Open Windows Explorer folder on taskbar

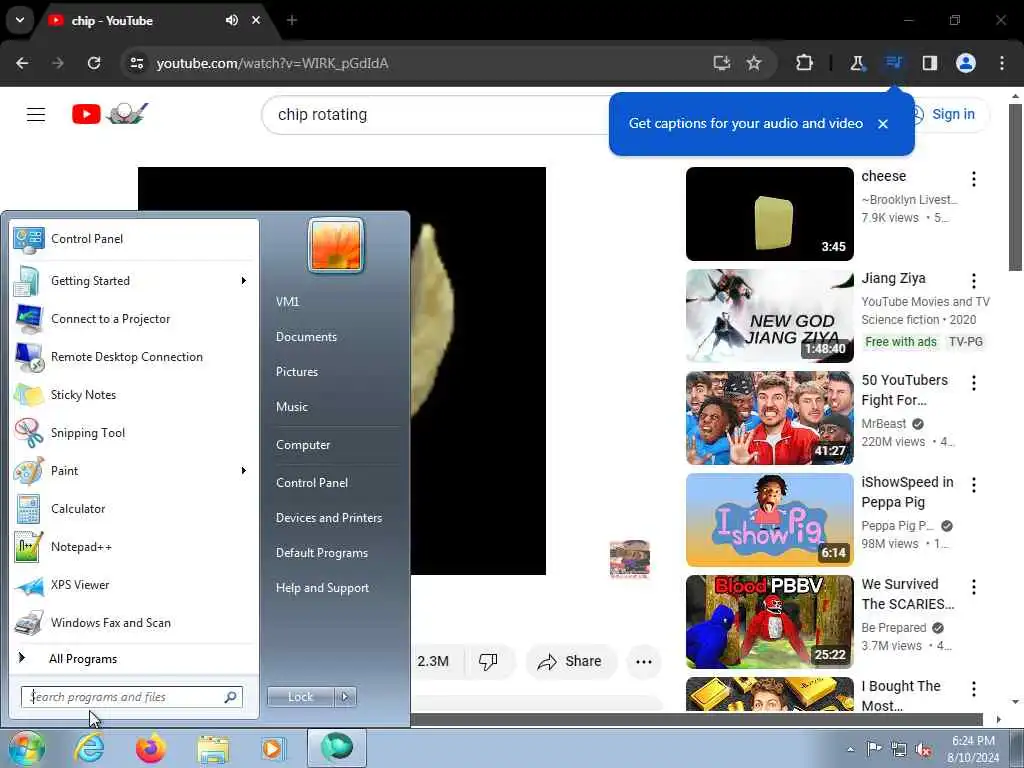click(x=213, y=748)
